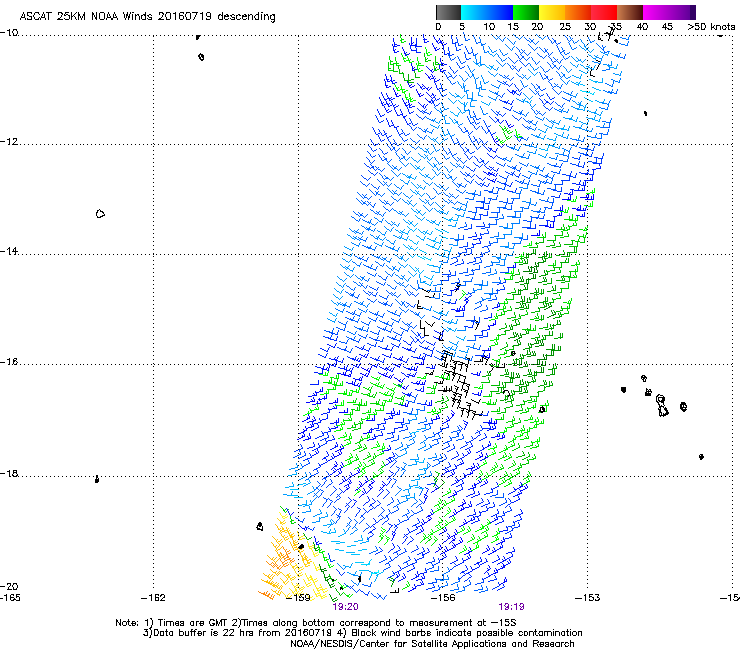740x650 pixels.
Task: Click the yellow 20-25 knots legend segment
Action: coord(552,12)
